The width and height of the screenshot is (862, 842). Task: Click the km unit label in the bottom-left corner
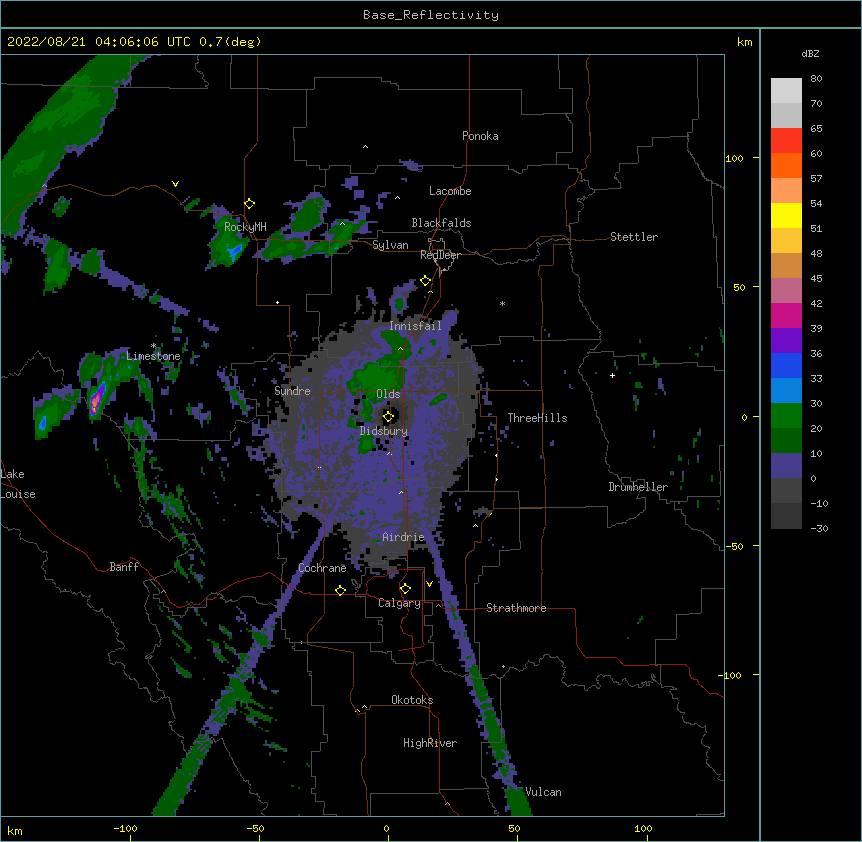click(x=15, y=831)
